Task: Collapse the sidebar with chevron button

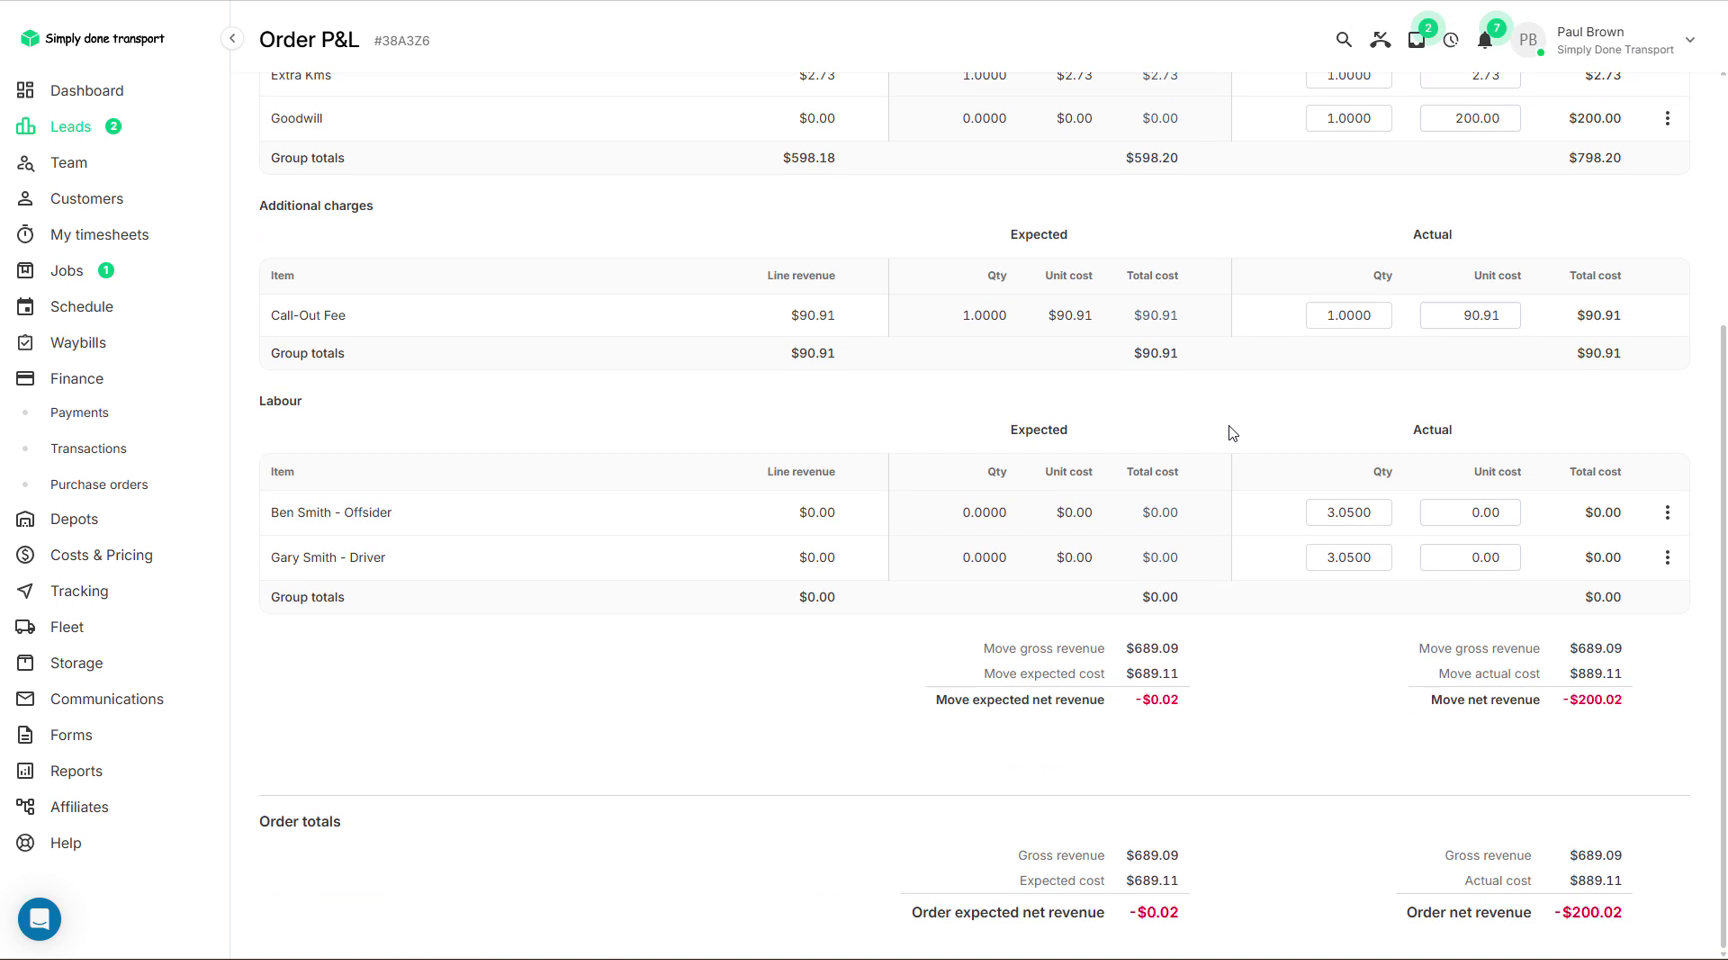Action: point(232,39)
